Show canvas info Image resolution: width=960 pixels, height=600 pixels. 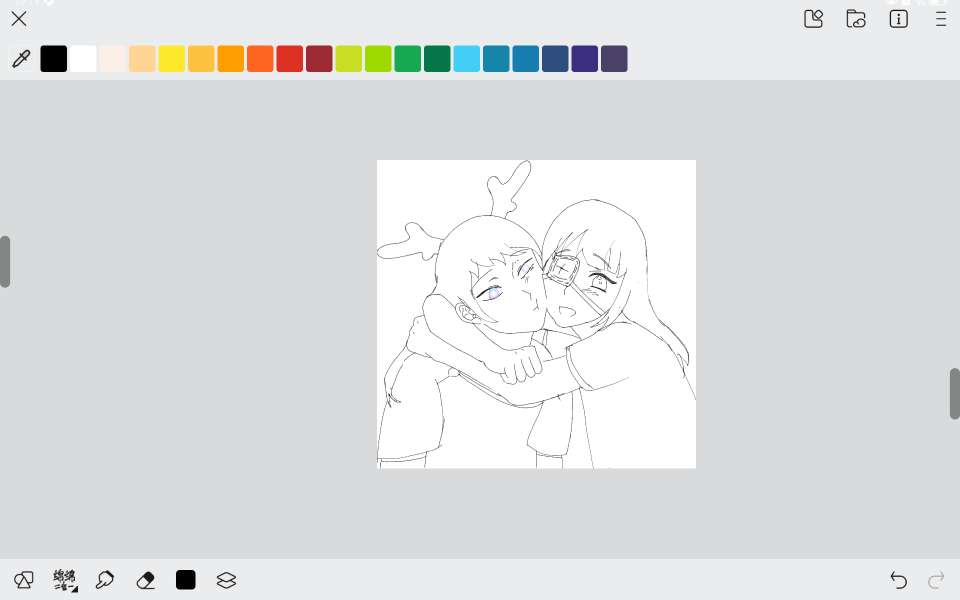[x=898, y=19]
